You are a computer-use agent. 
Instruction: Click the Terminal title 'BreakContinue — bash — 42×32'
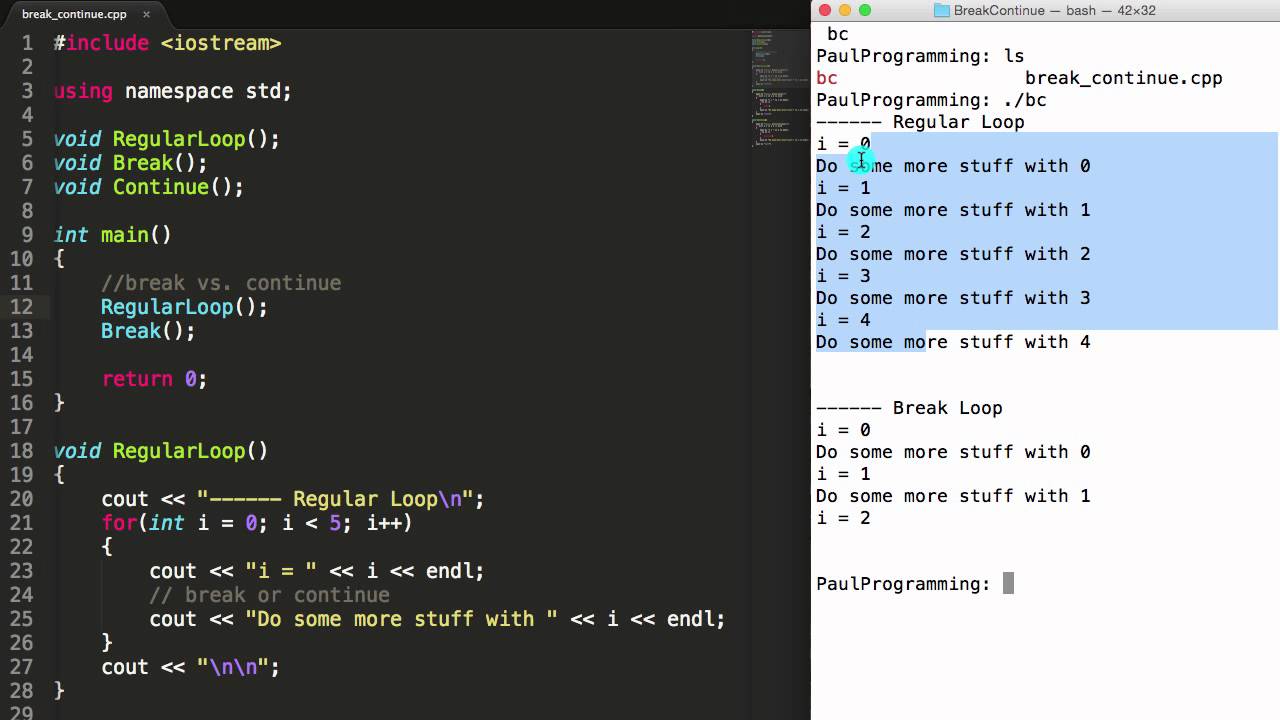click(x=1054, y=10)
